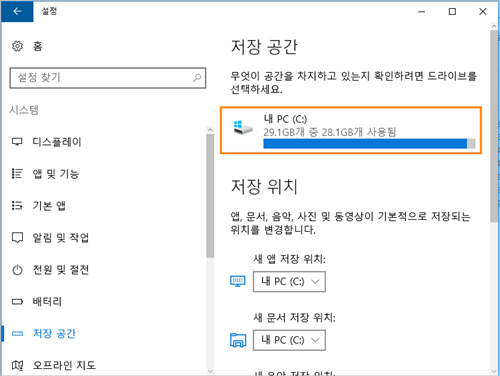Close the 설정 window
This screenshot has height=376, width=500.
483,11
